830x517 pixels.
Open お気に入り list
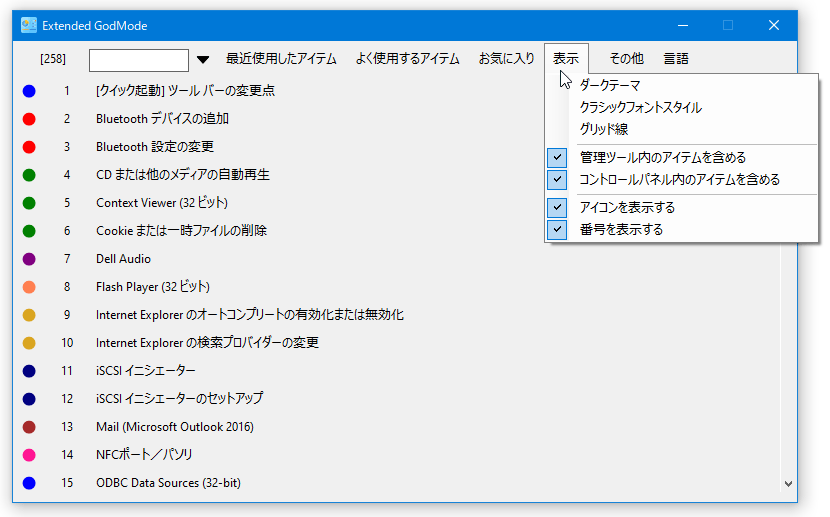coord(507,59)
